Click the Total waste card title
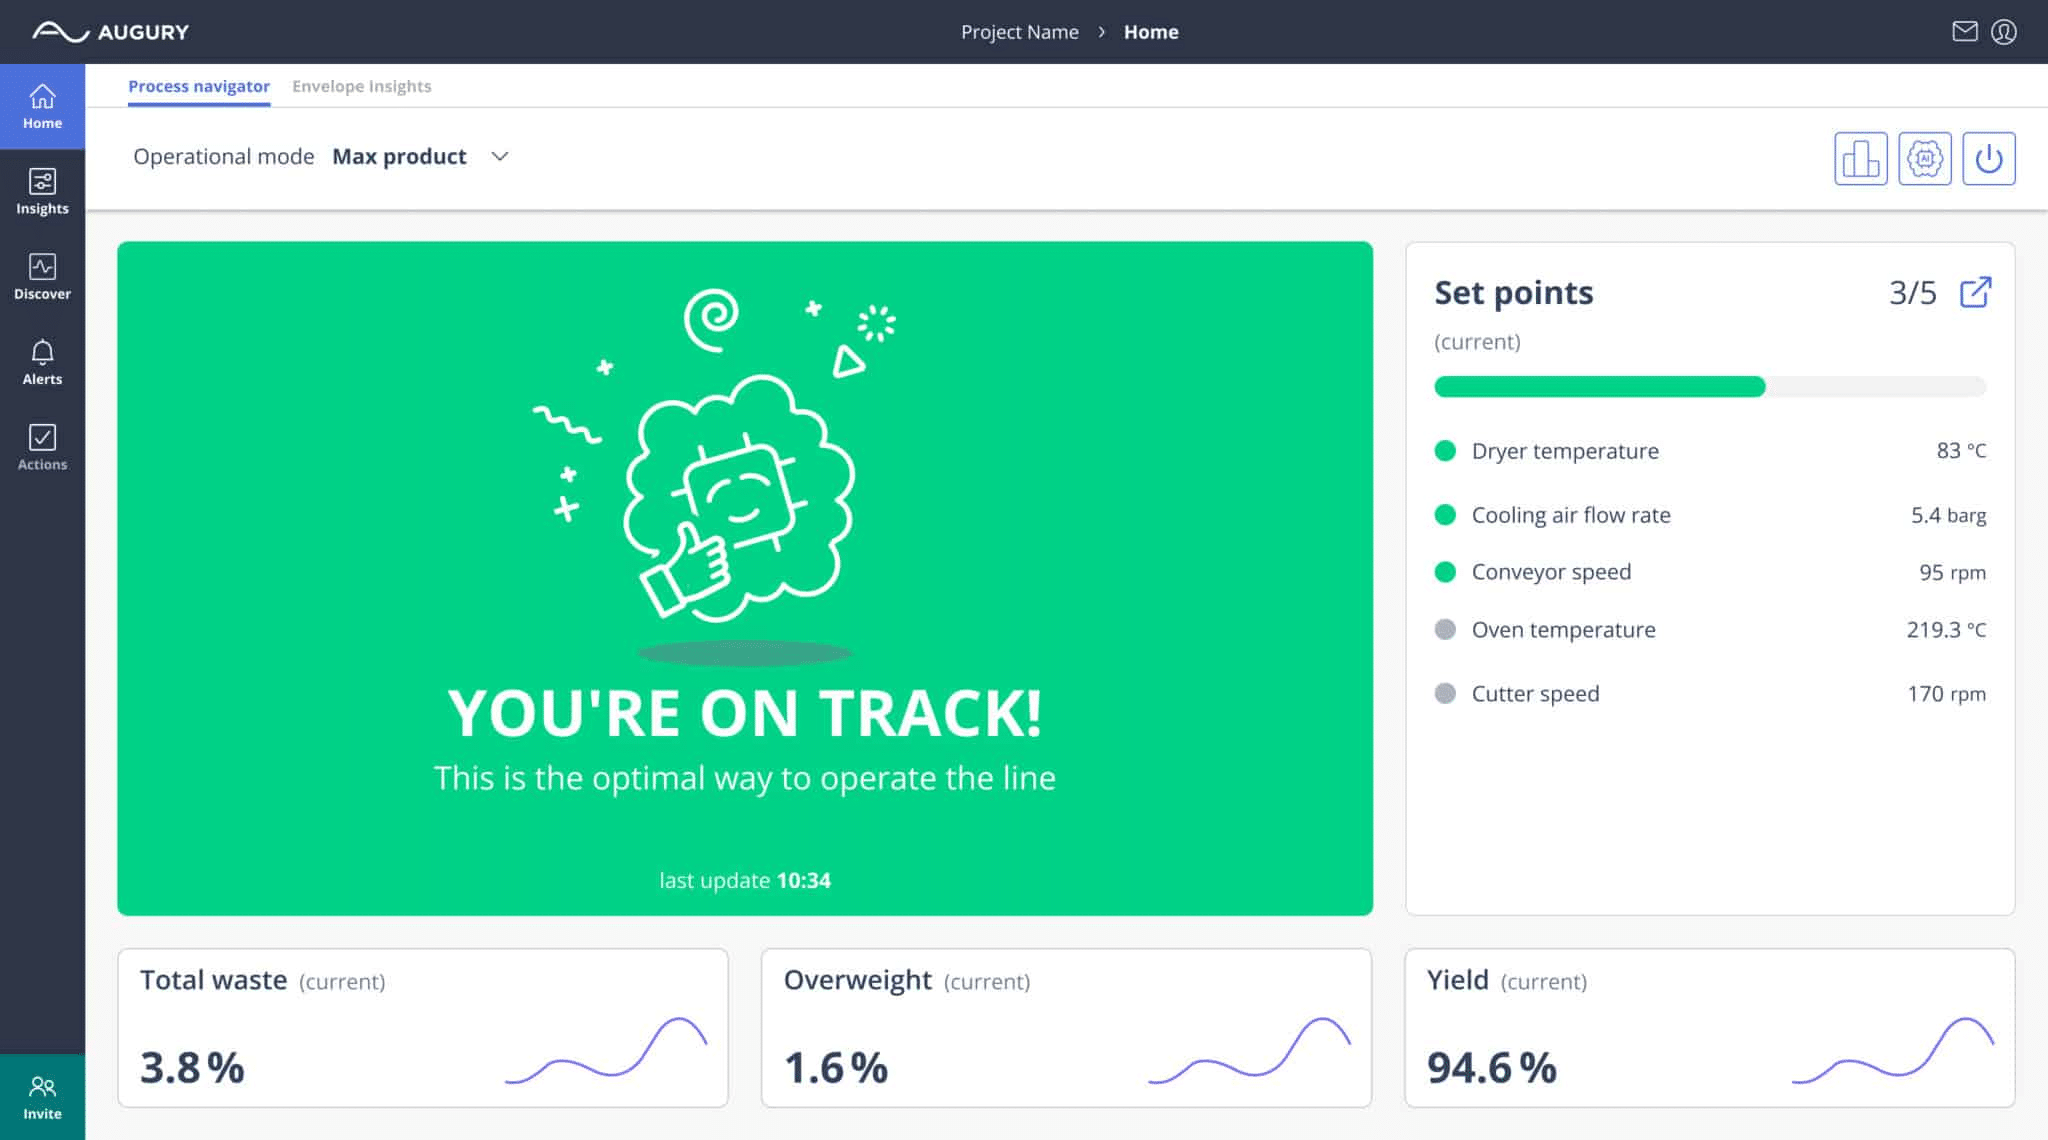This screenshot has height=1140, width=2048. pyautogui.click(x=213, y=980)
